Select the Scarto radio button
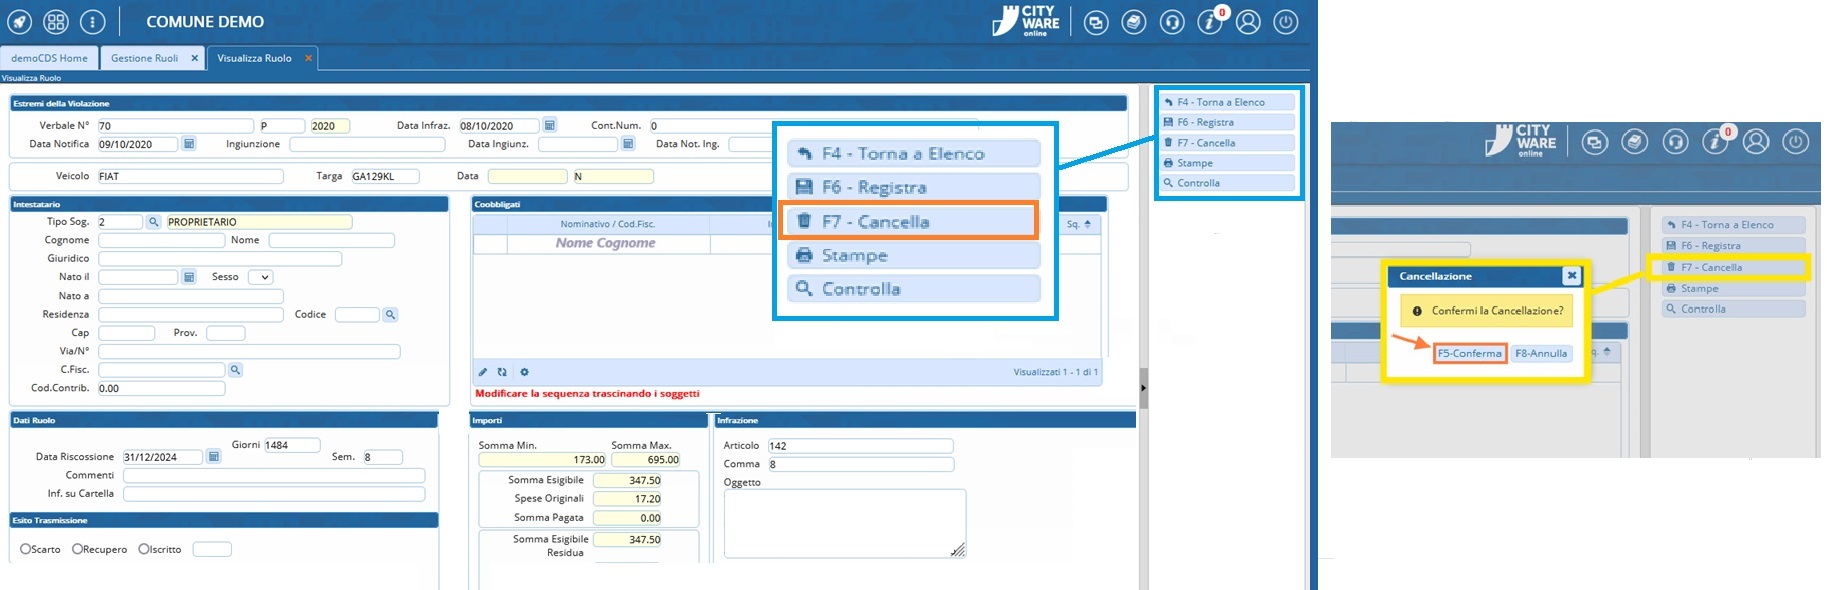The height and width of the screenshot is (590, 1827). coord(26,549)
